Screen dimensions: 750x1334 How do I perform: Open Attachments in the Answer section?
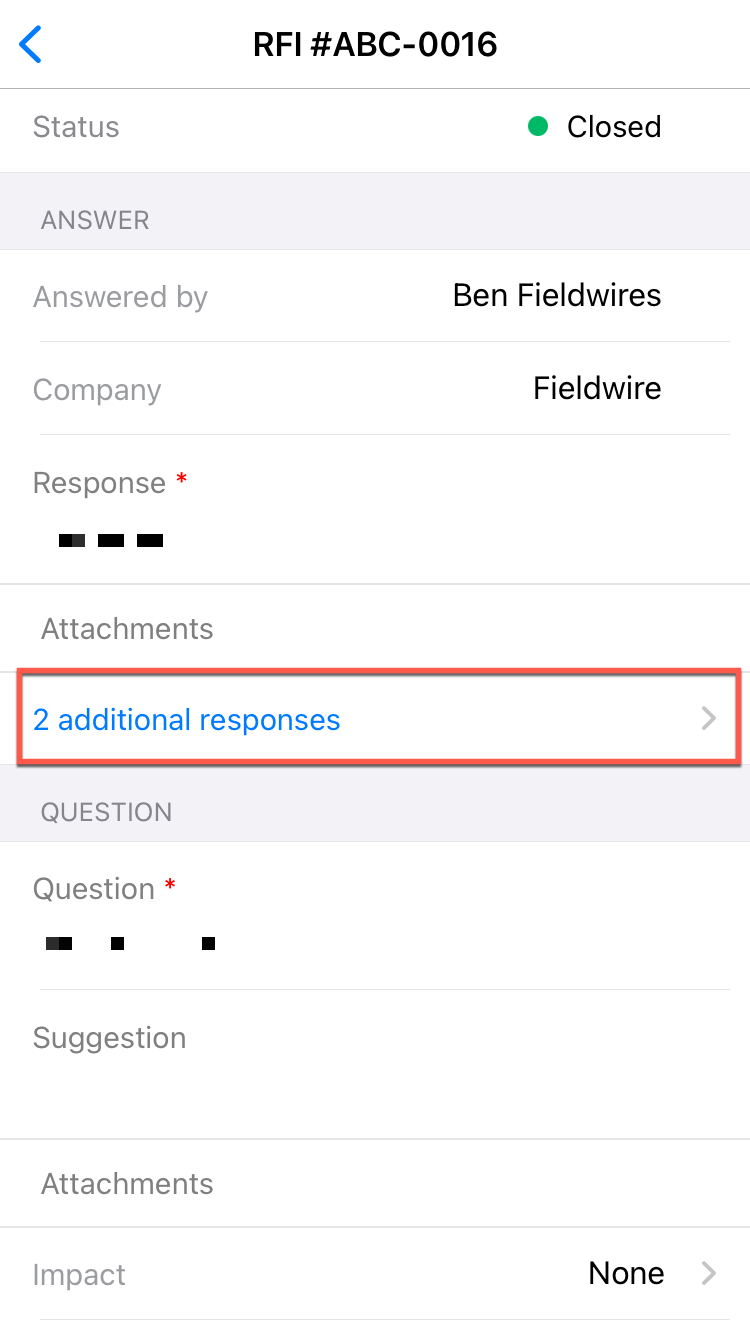tap(127, 629)
